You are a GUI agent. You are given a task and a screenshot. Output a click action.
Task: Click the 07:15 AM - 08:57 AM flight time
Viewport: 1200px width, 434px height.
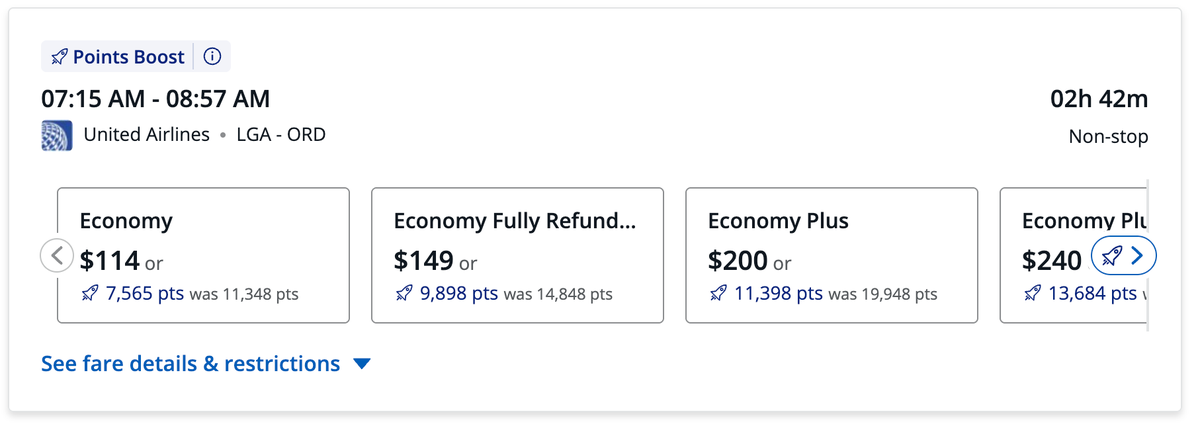pos(155,99)
